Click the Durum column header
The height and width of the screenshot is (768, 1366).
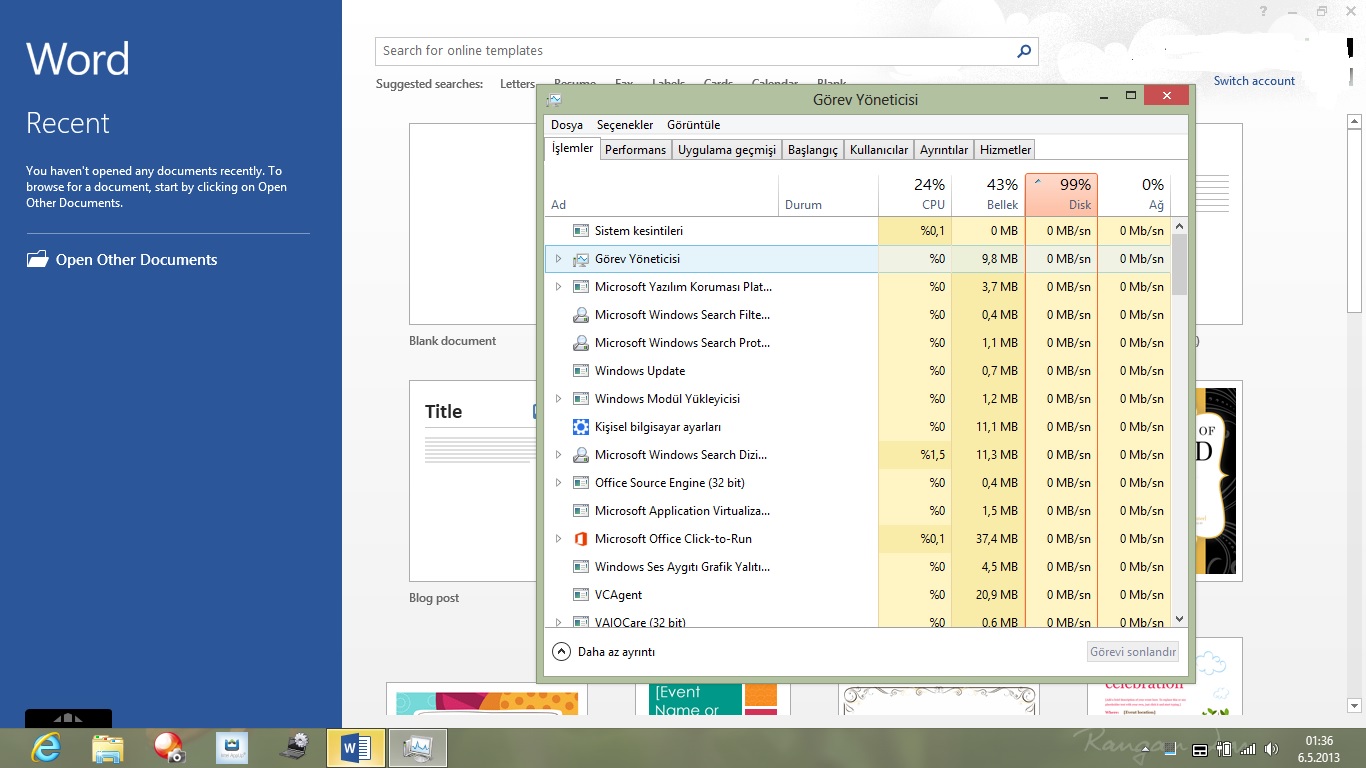(828, 194)
